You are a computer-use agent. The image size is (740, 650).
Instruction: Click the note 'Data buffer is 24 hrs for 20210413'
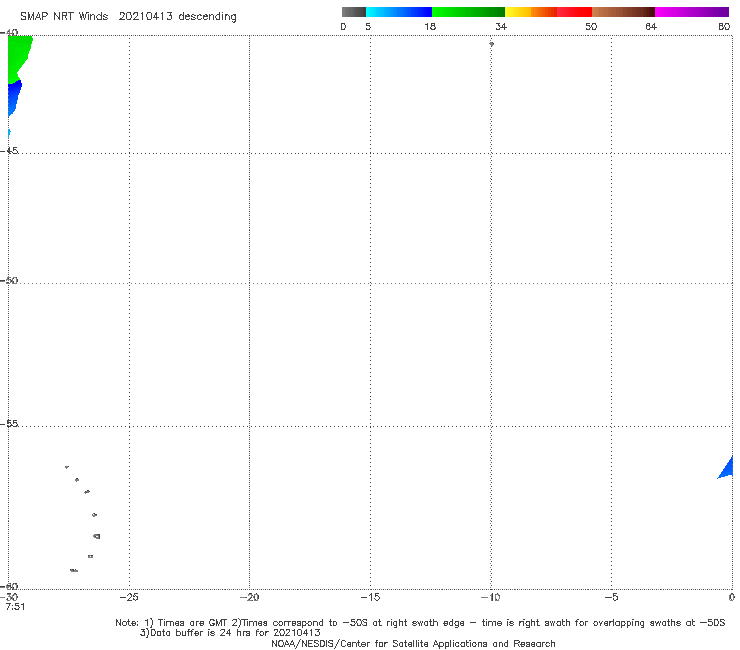pos(235,633)
